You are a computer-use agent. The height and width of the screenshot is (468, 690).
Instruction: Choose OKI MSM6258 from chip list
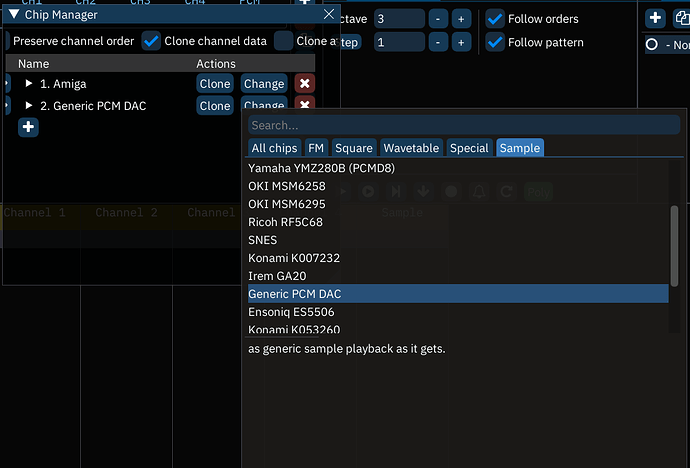[x=458, y=186]
